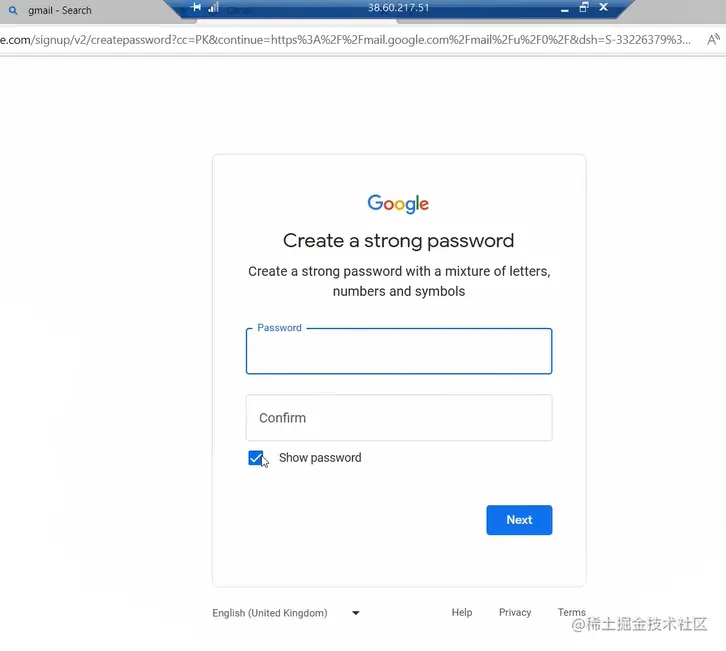Close the remote desktop connection bar

603,7
